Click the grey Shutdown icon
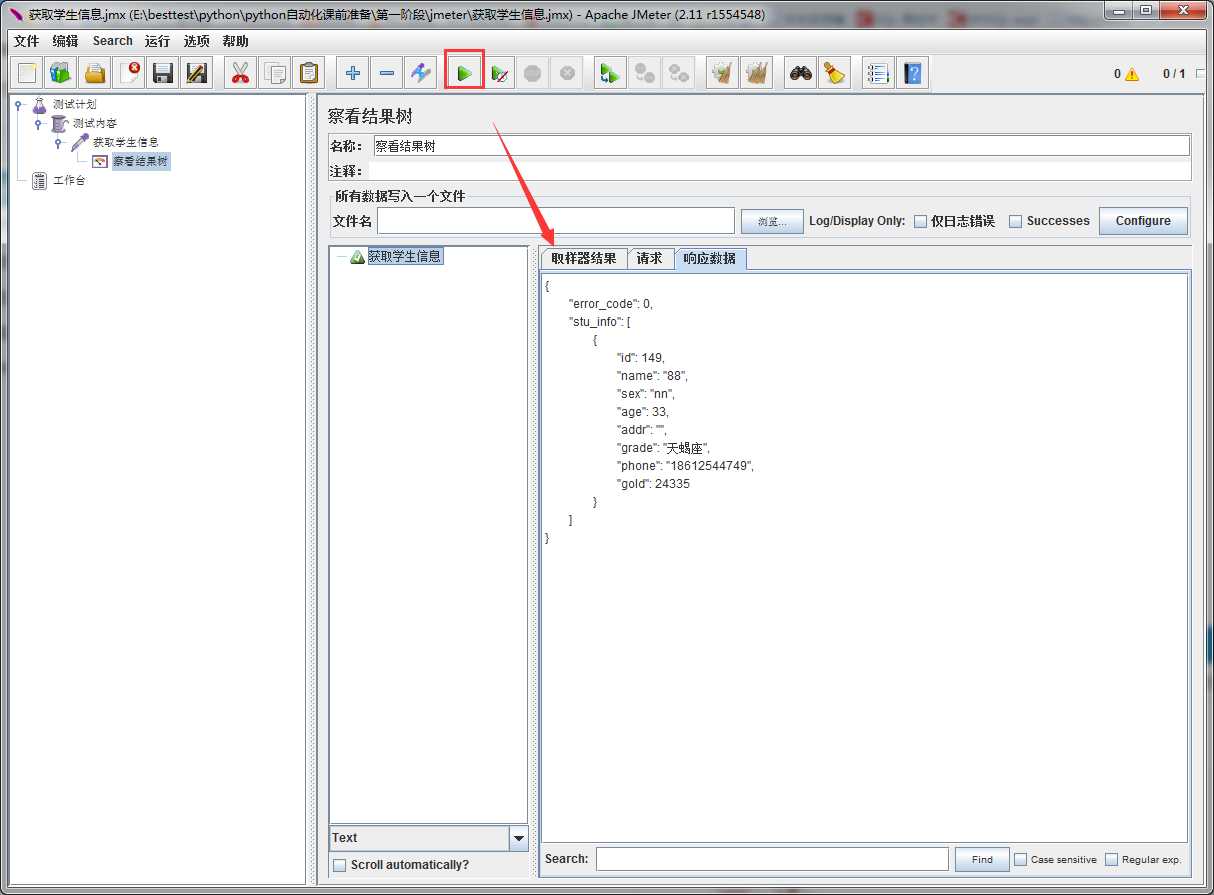 click(568, 73)
